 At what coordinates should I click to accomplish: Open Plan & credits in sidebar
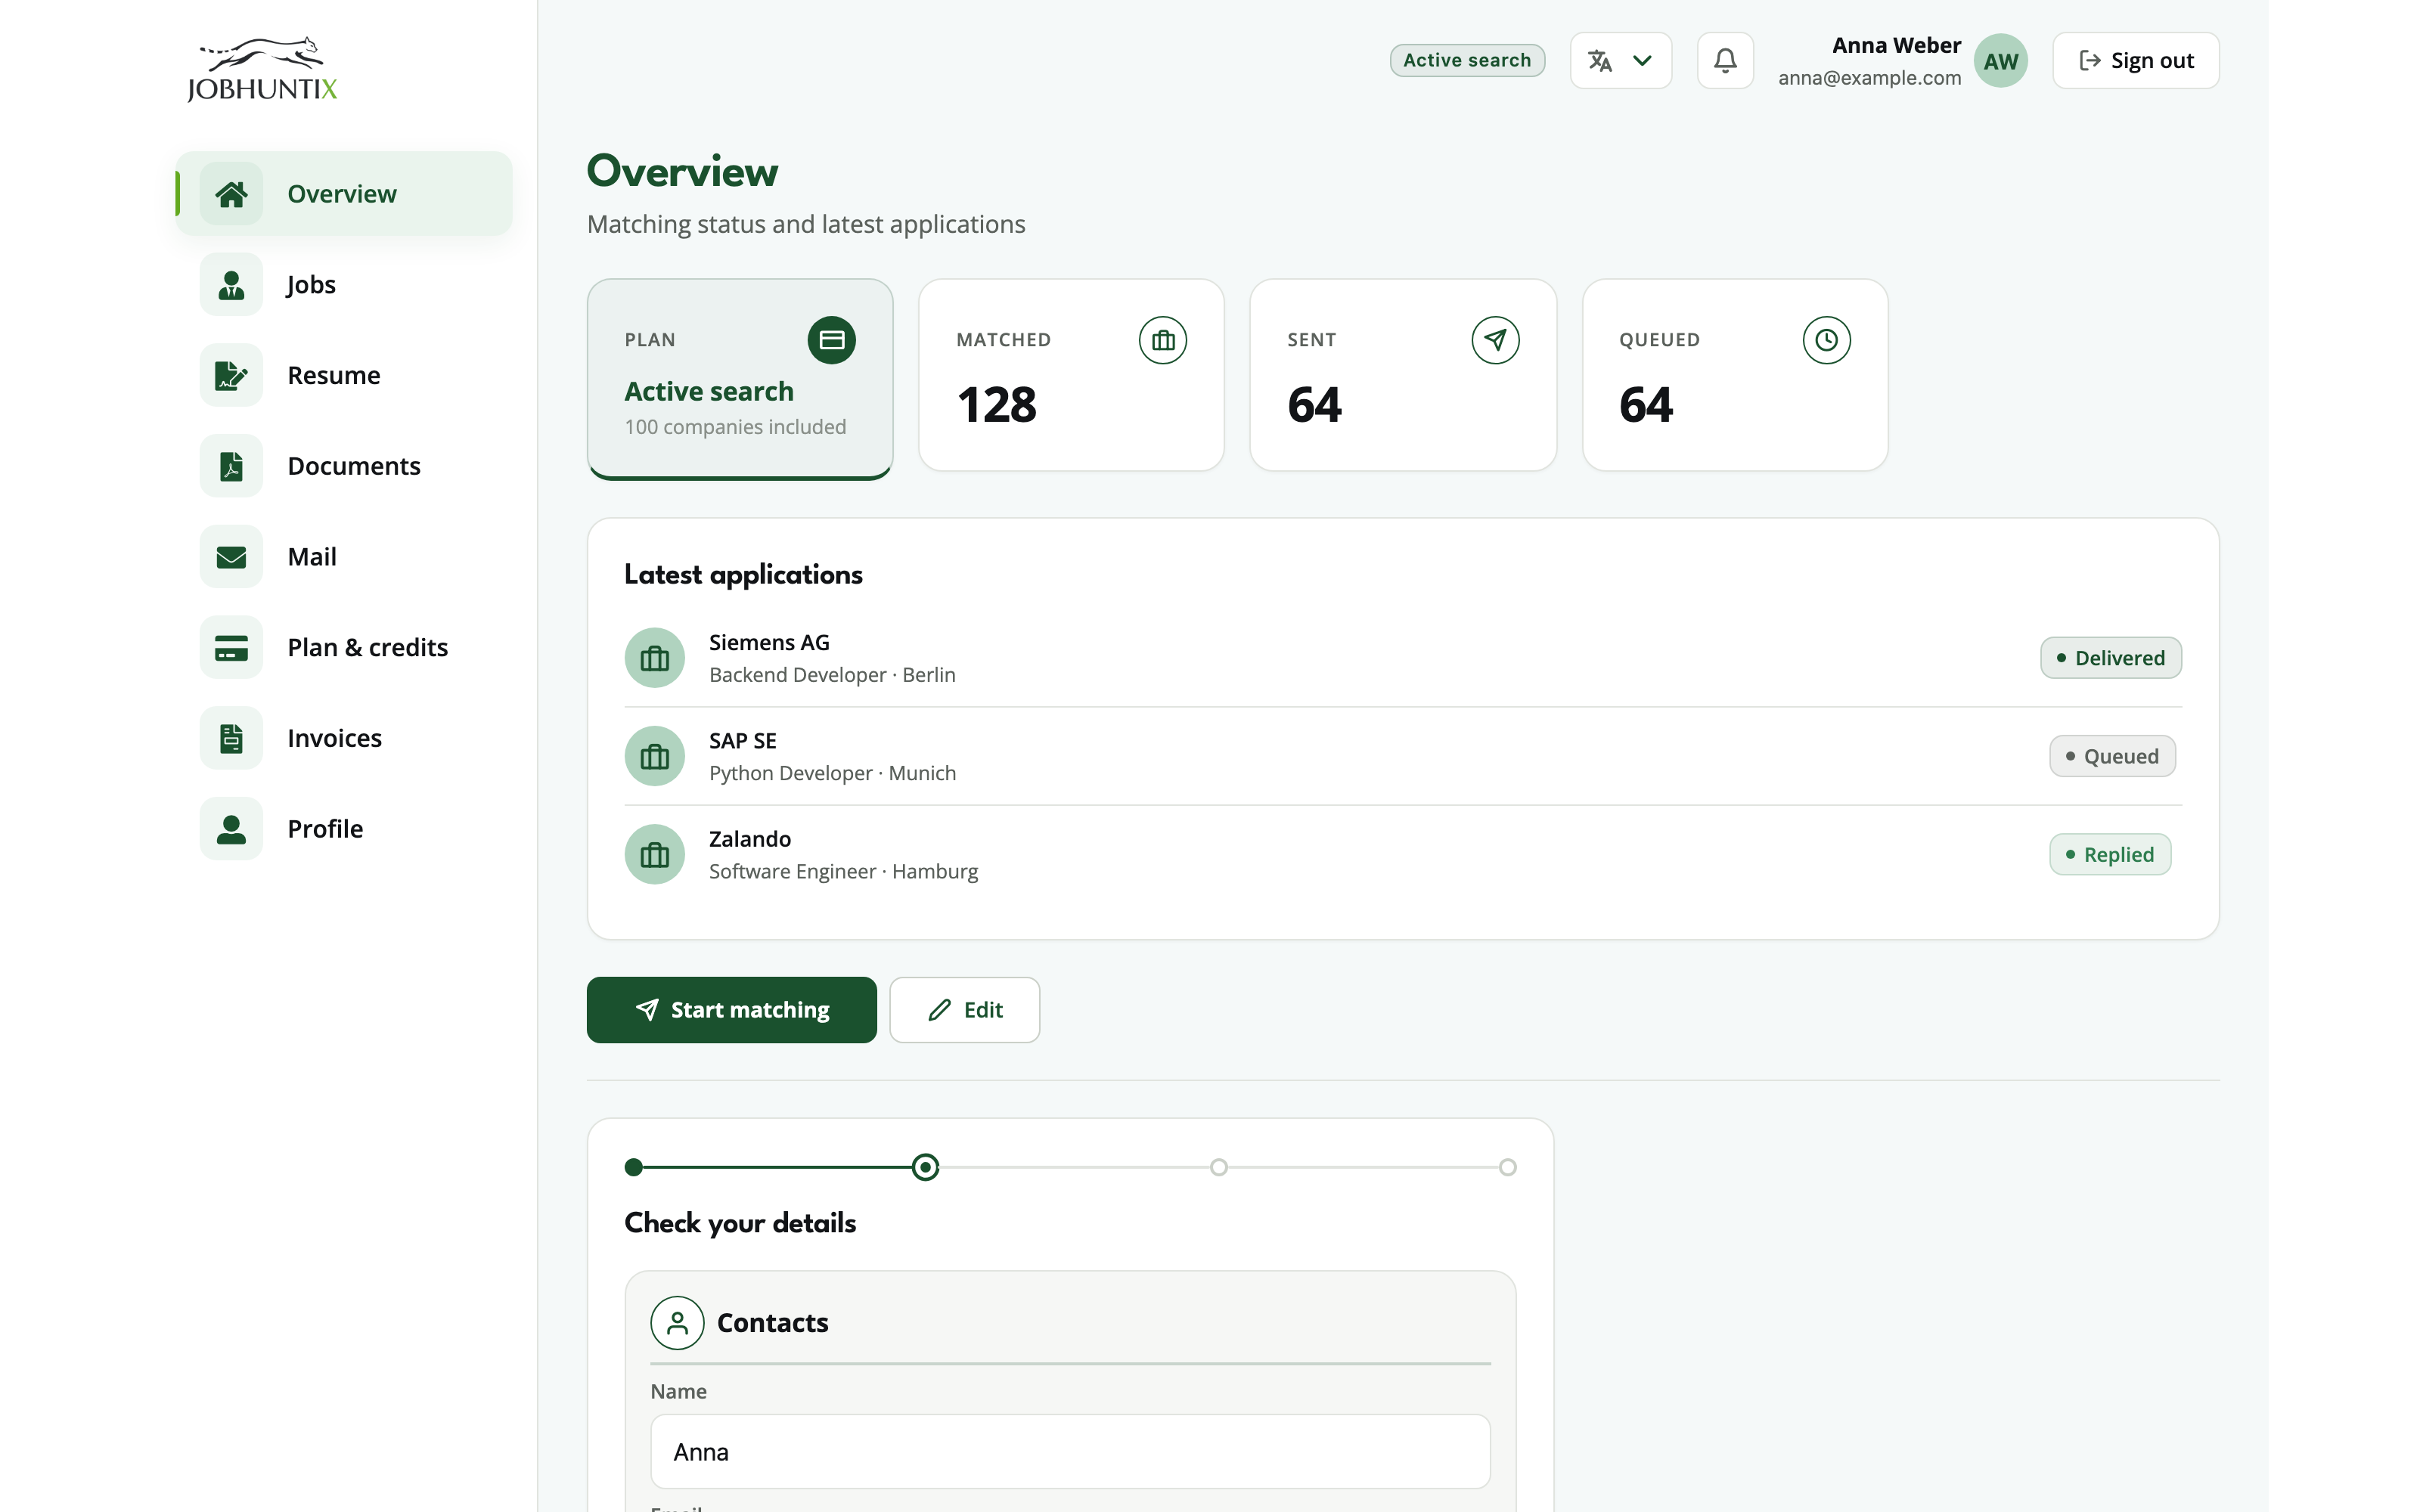(x=344, y=648)
